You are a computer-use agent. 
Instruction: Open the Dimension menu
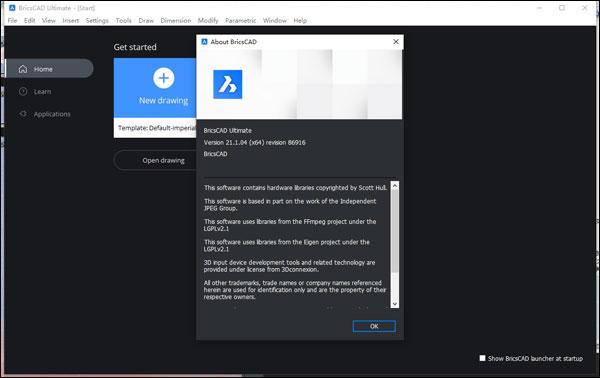point(176,20)
